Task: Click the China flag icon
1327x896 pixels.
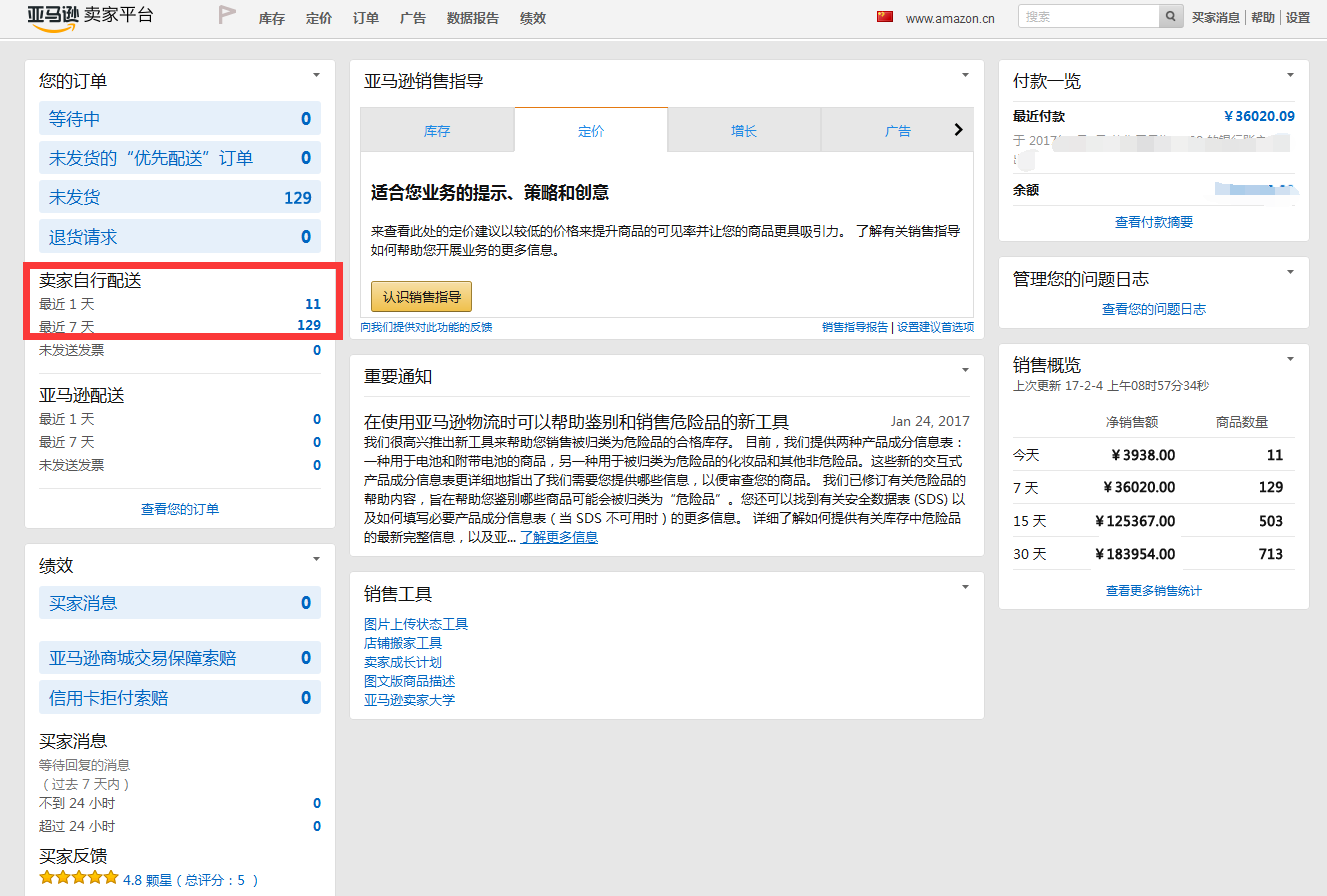Action: (884, 17)
